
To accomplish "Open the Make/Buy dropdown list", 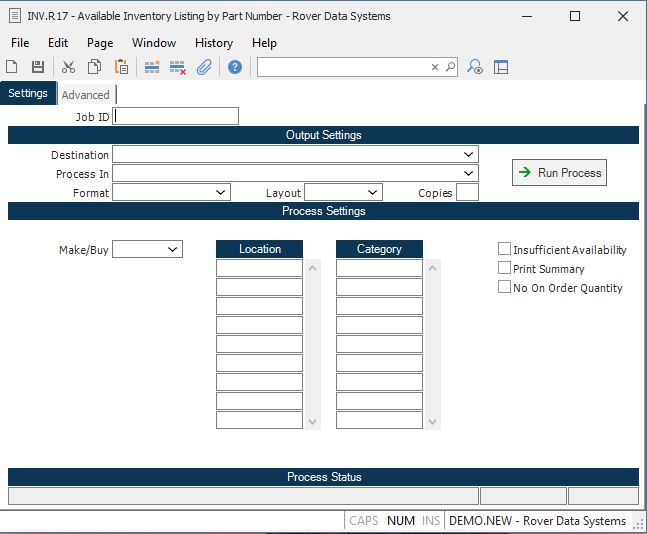I will [x=172, y=249].
